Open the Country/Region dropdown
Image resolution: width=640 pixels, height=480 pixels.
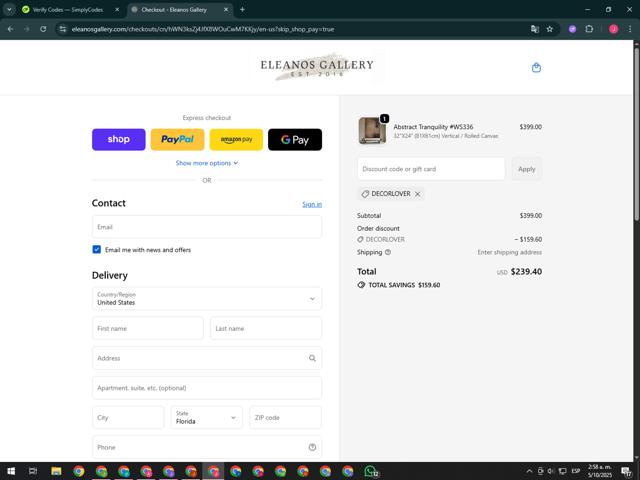pyautogui.click(x=207, y=298)
